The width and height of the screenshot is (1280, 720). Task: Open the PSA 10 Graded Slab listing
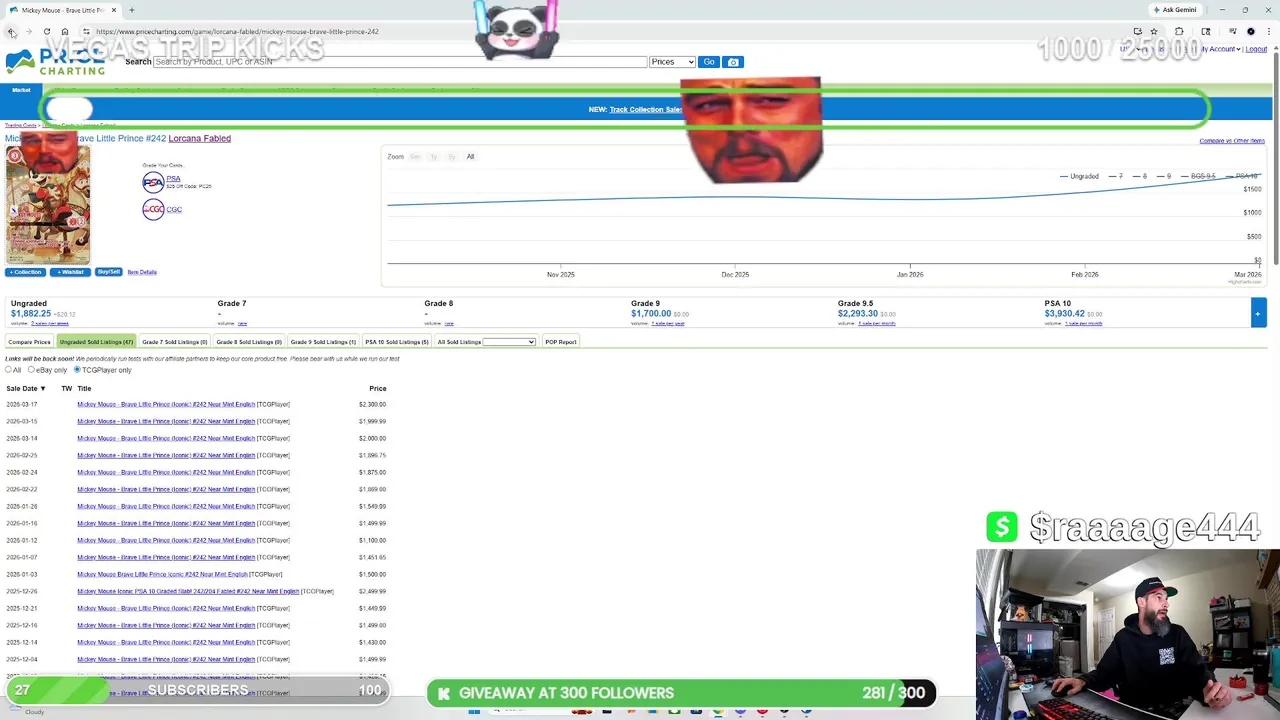point(188,591)
